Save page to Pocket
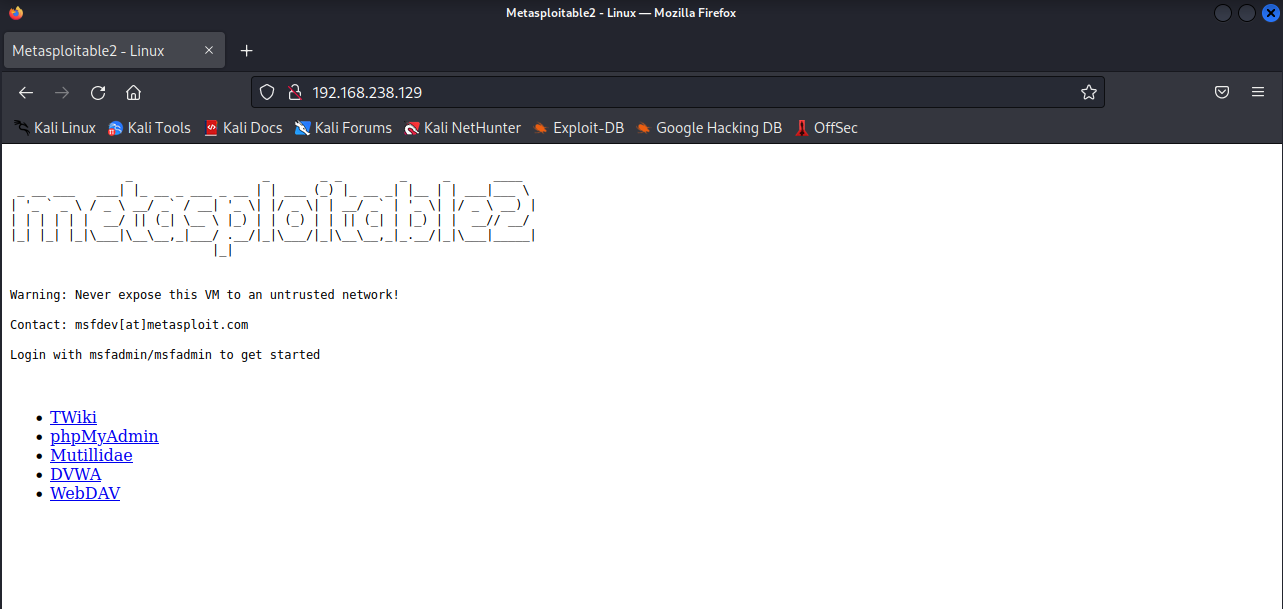 point(1222,92)
